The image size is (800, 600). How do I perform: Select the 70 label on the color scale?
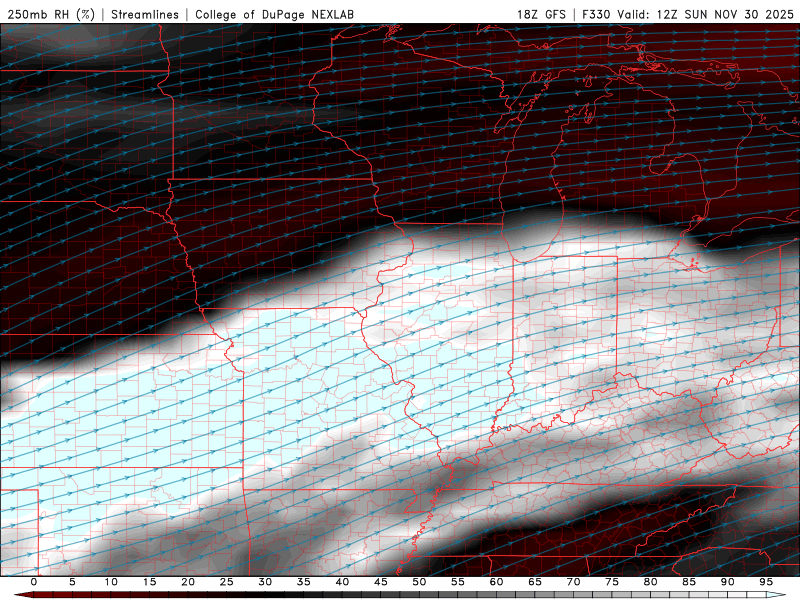click(x=573, y=582)
